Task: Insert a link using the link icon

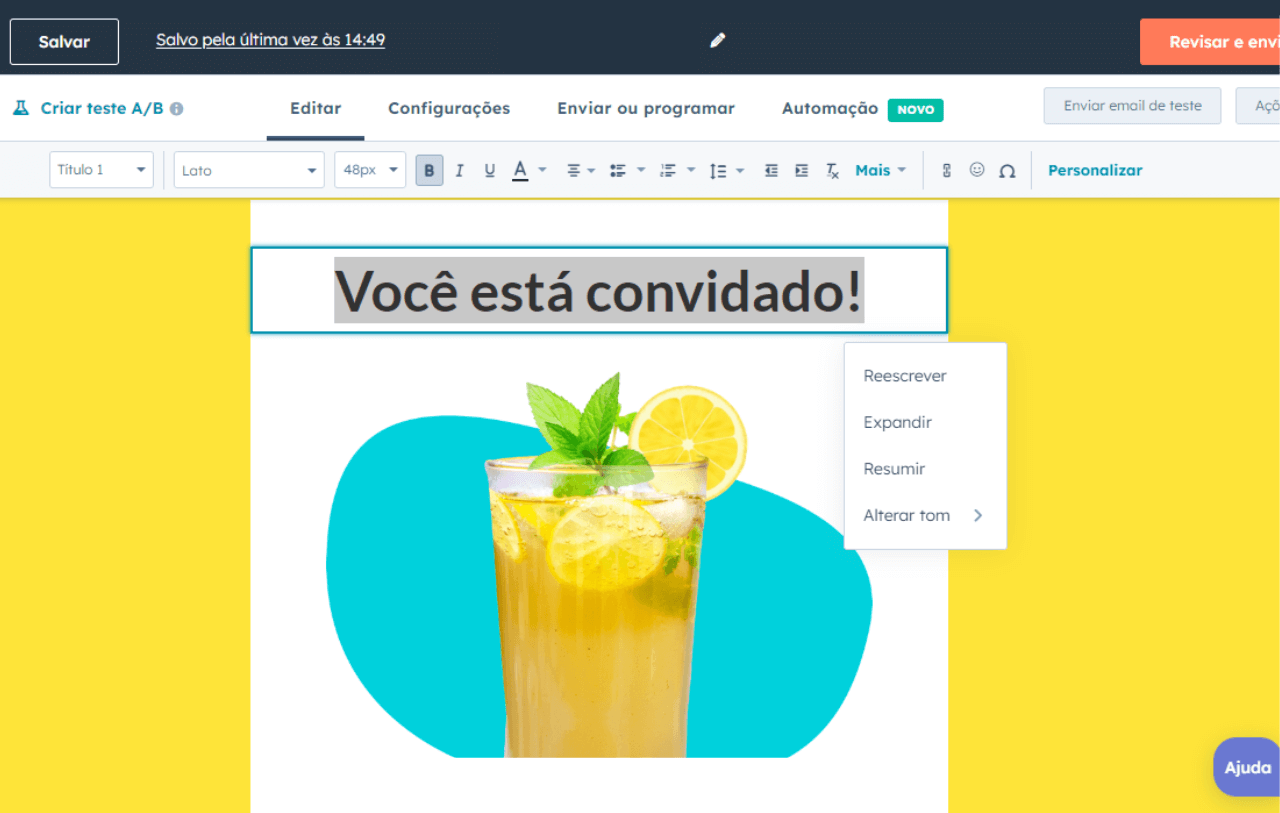Action: point(946,170)
